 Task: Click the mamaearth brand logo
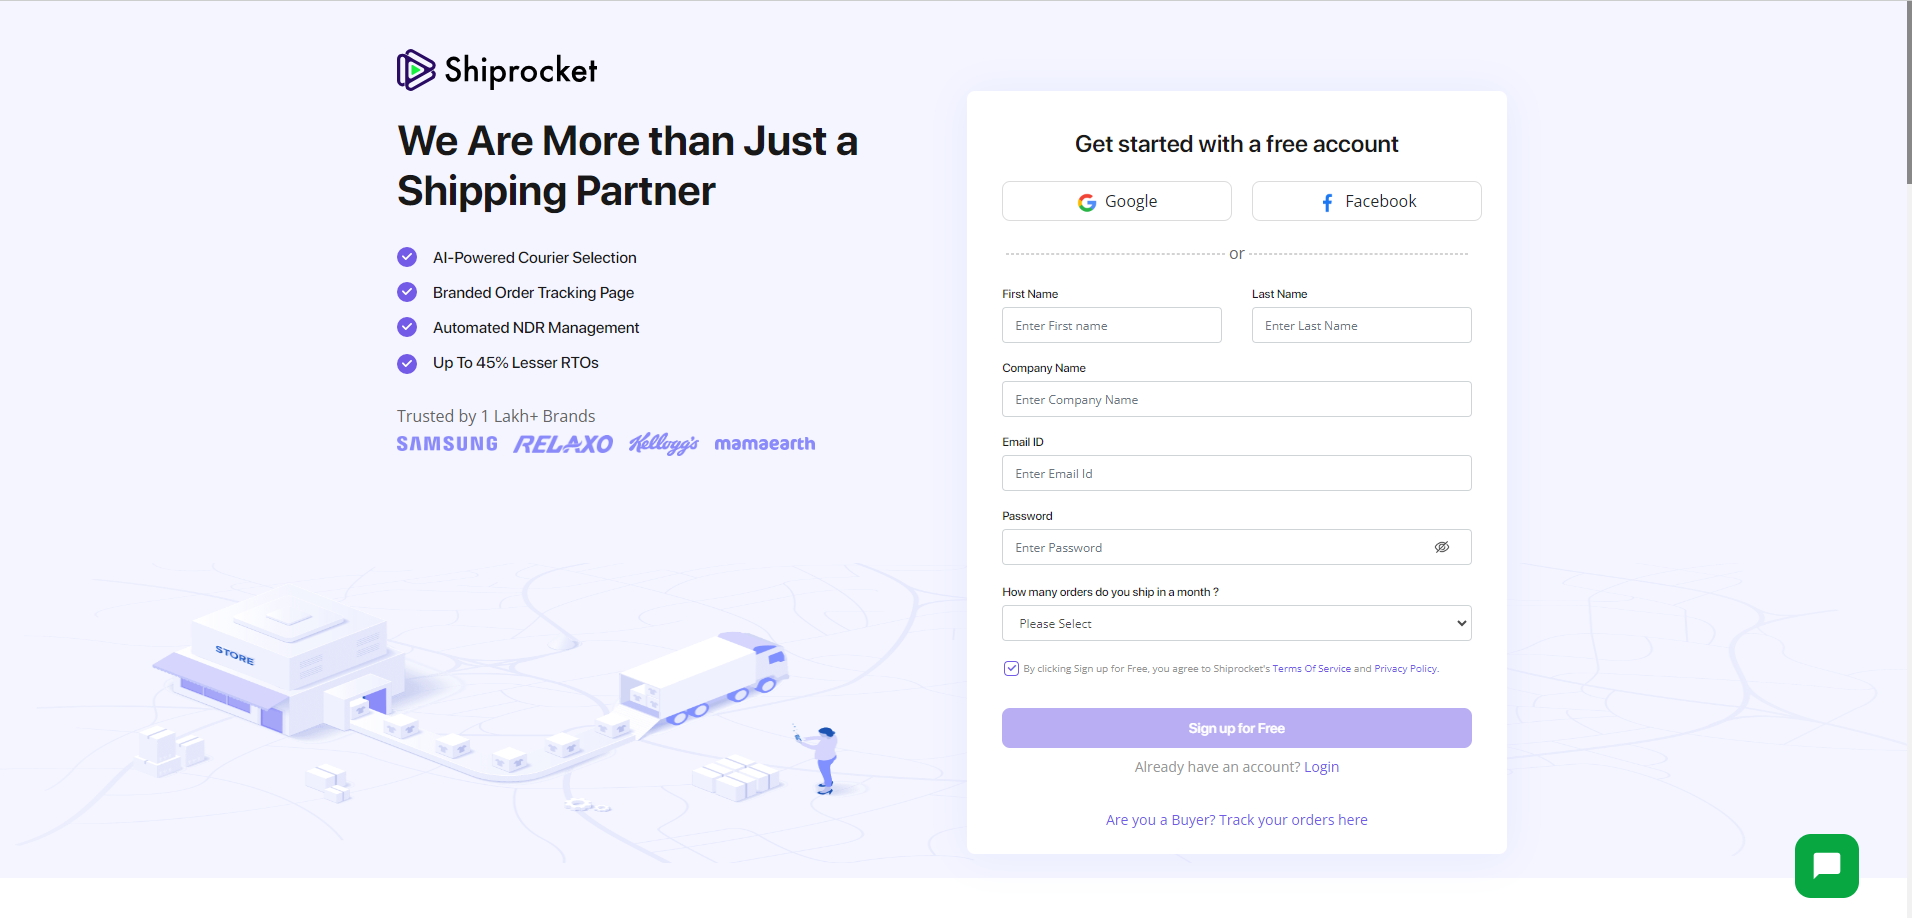pyautogui.click(x=765, y=443)
